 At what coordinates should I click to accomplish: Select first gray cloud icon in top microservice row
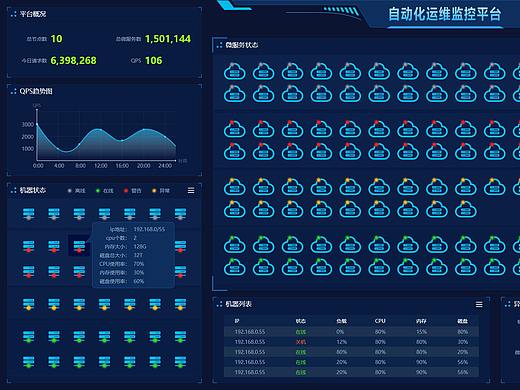pos(235,71)
